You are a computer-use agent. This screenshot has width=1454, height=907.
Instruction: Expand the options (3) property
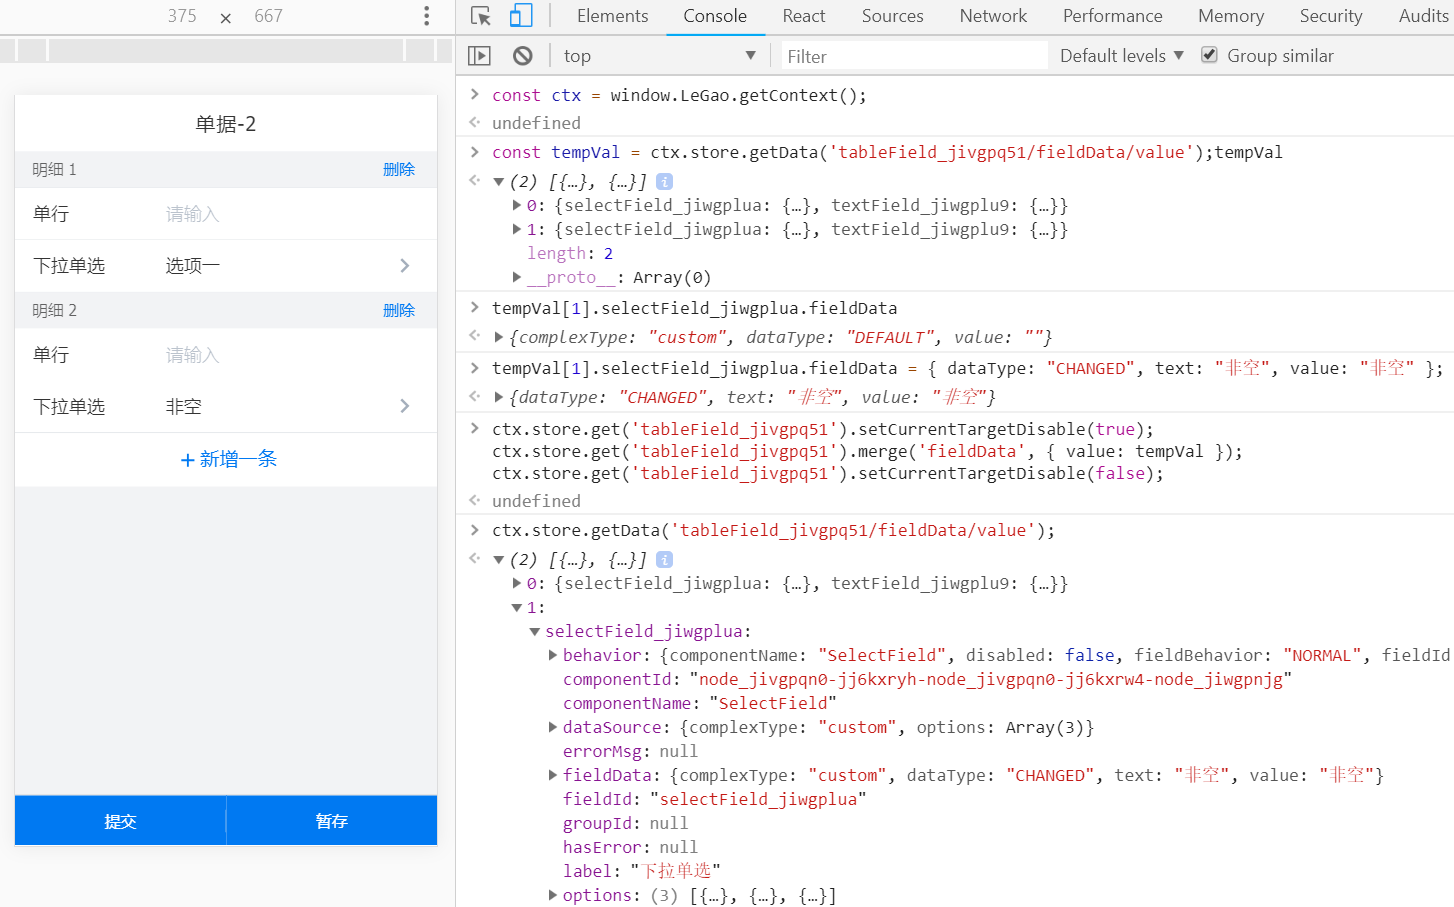pyautogui.click(x=553, y=895)
